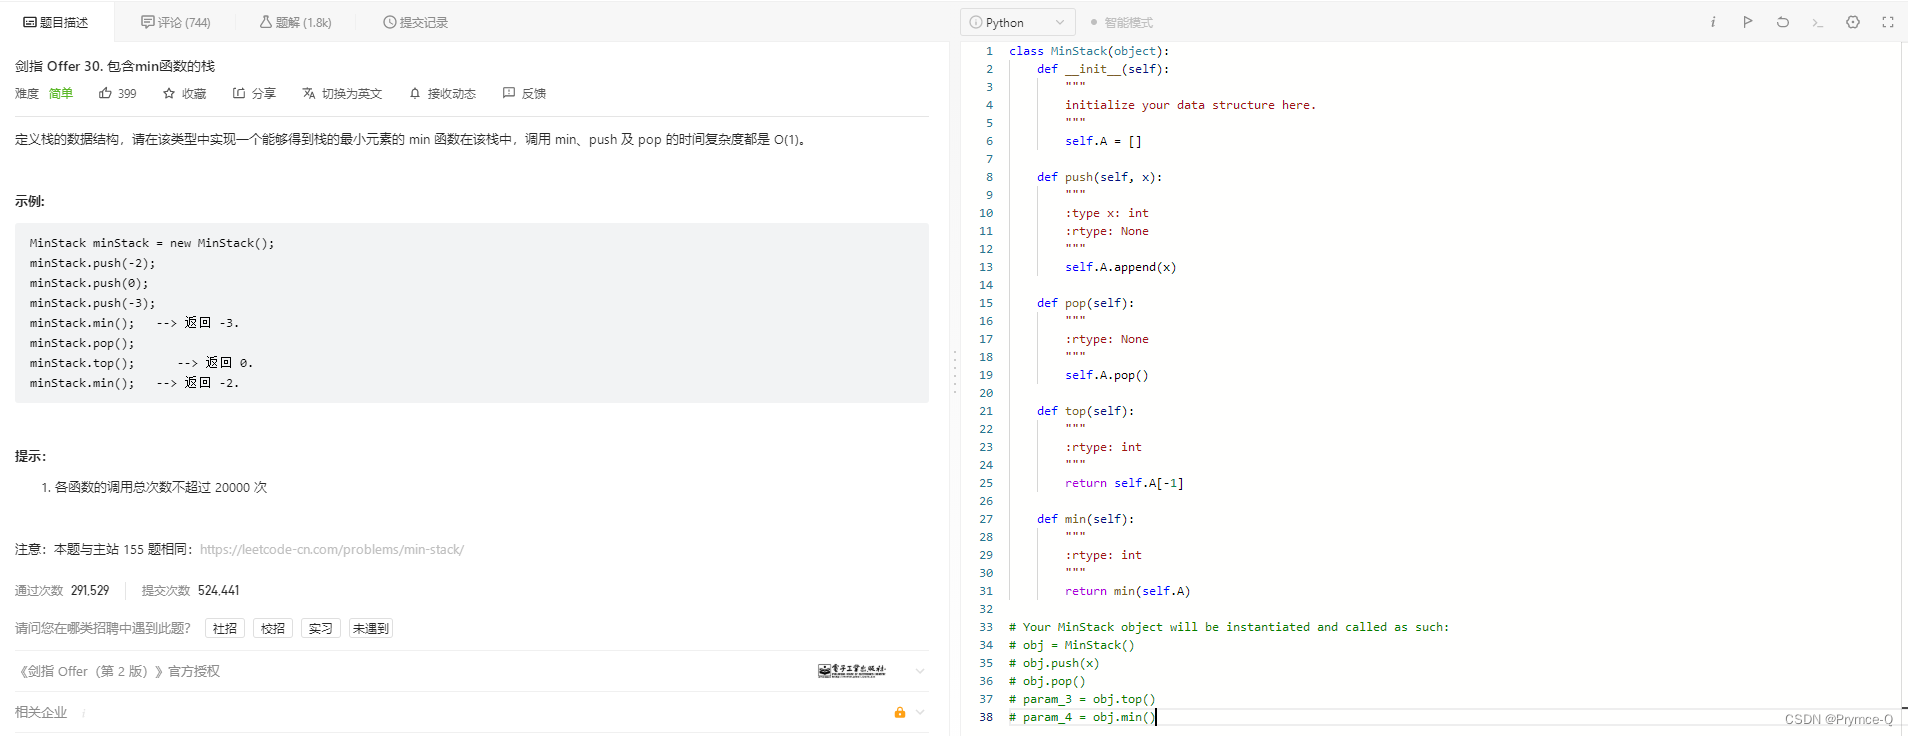Select the 社招 button
Viewport: 1908px width, 736px height.
(225, 628)
